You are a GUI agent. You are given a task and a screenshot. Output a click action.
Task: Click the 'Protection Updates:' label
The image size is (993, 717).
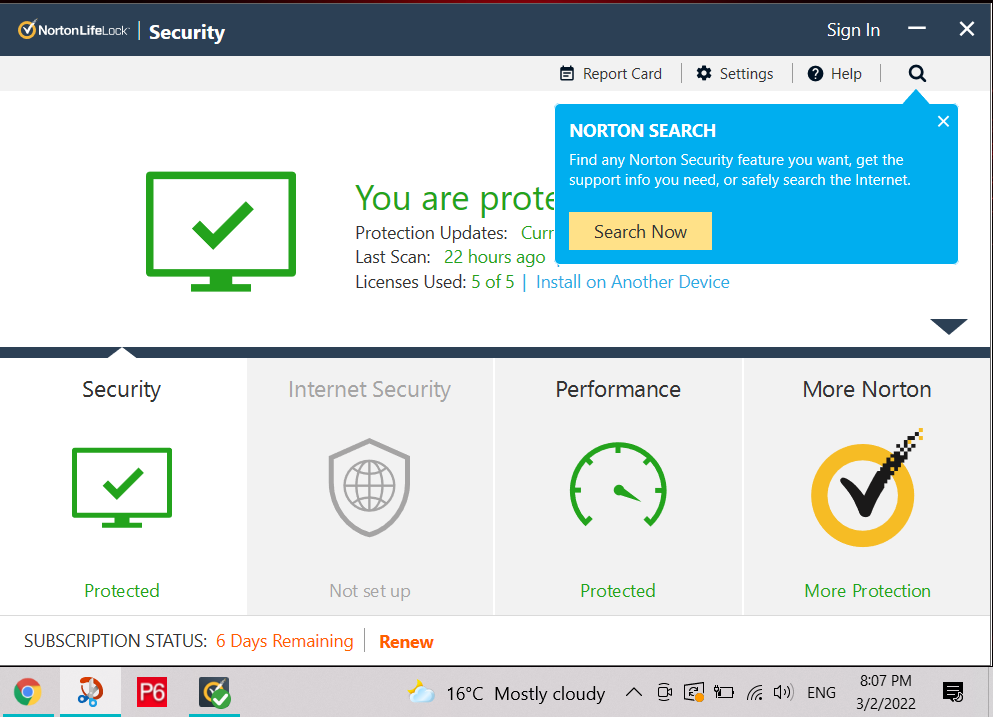[x=431, y=233]
